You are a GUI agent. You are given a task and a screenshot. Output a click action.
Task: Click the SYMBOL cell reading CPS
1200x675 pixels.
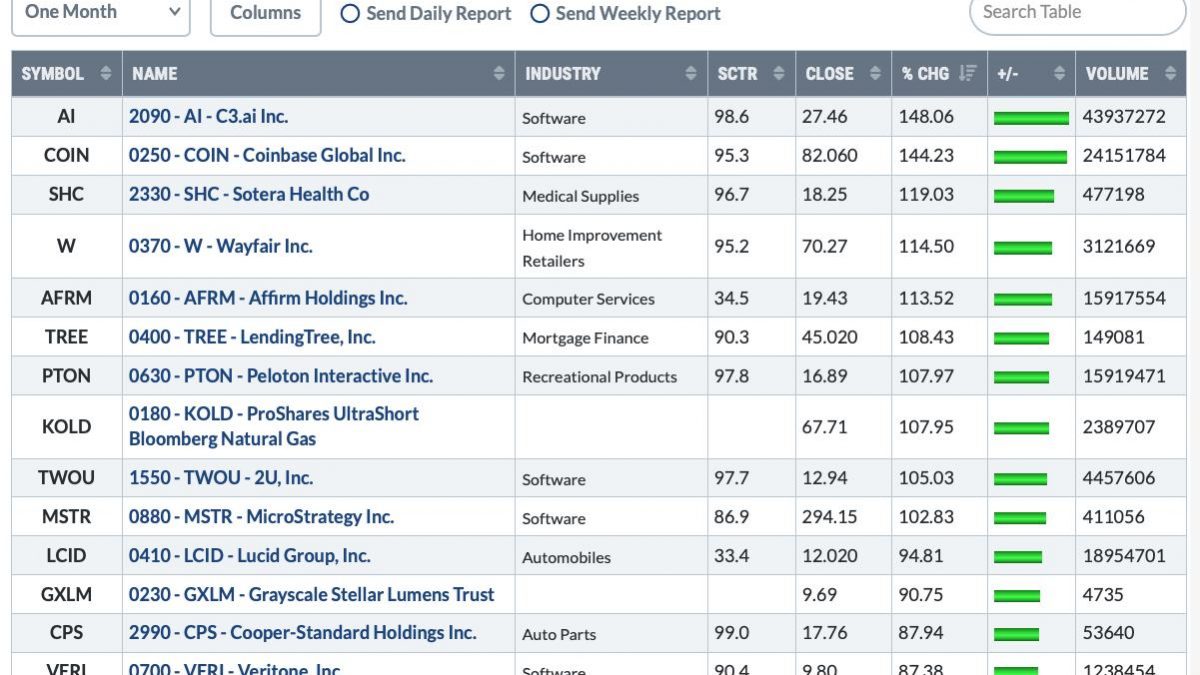pos(66,633)
